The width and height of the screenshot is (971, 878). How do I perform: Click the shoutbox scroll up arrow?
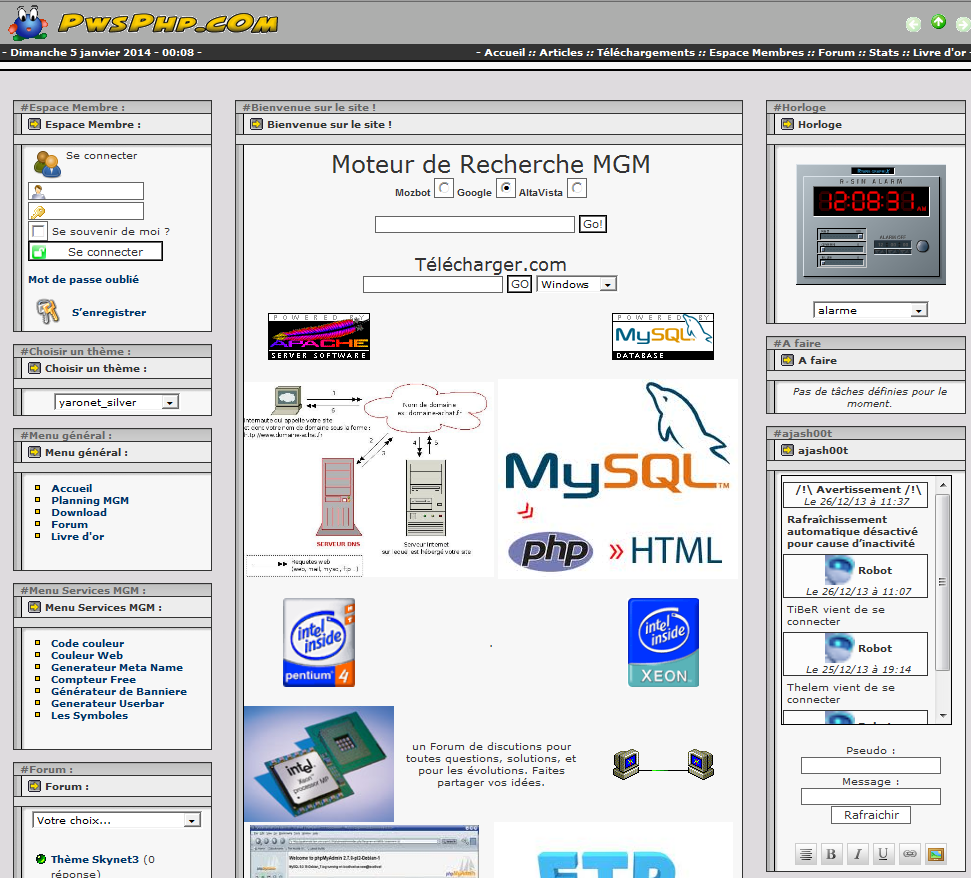pos(943,485)
